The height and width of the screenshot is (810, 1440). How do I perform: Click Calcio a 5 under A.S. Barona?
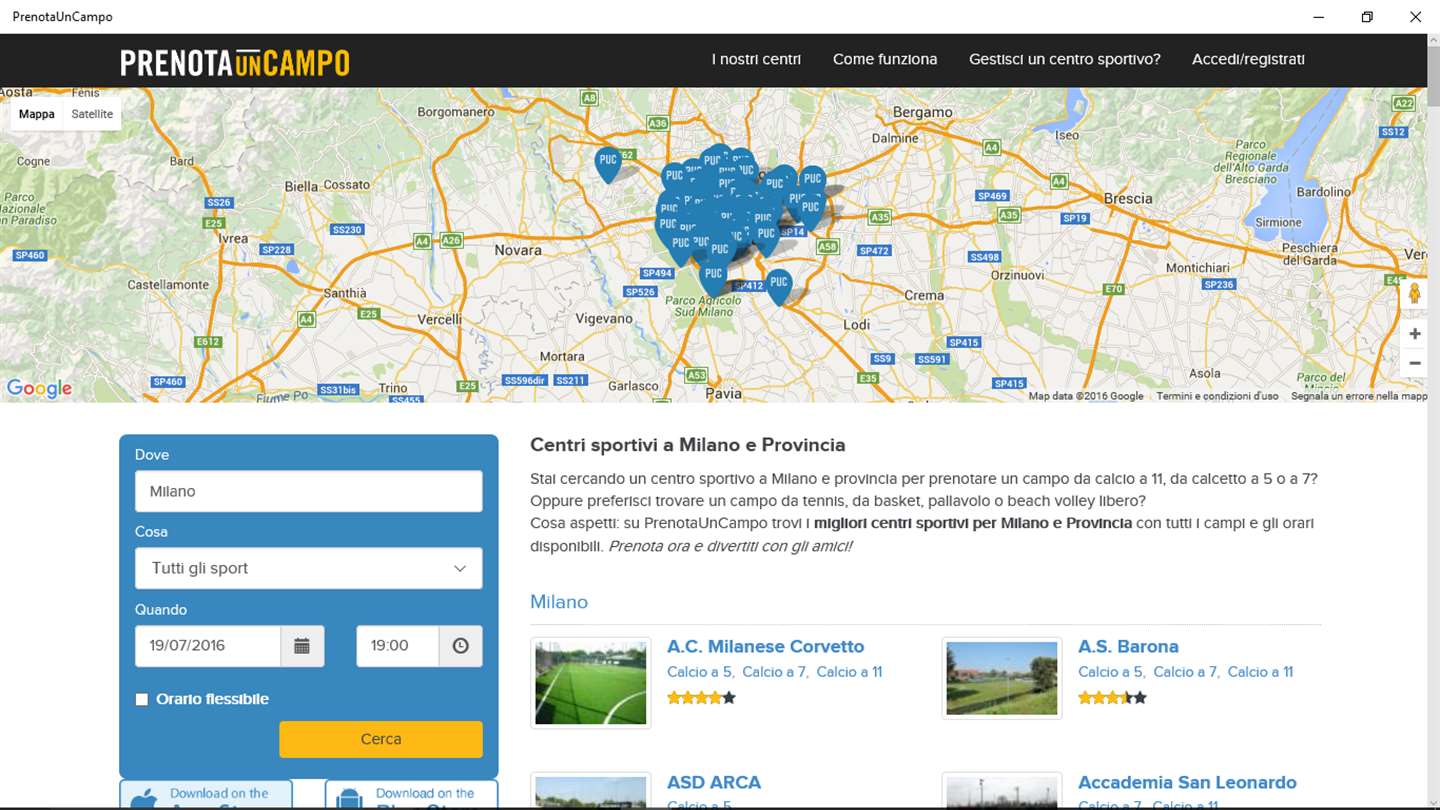pyautogui.click(x=1111, y=672)
